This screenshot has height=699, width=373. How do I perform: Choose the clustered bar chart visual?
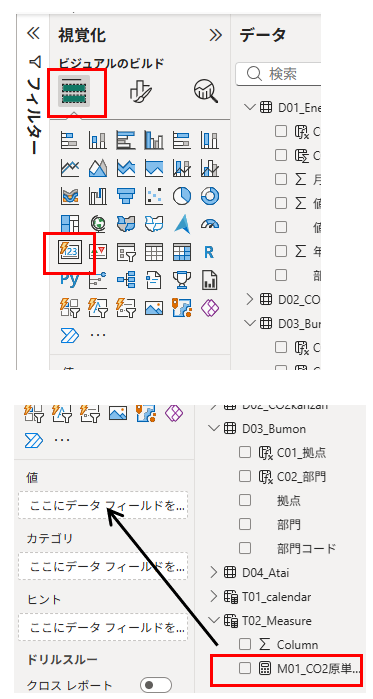pyautogui.click(x=126, y=140)
